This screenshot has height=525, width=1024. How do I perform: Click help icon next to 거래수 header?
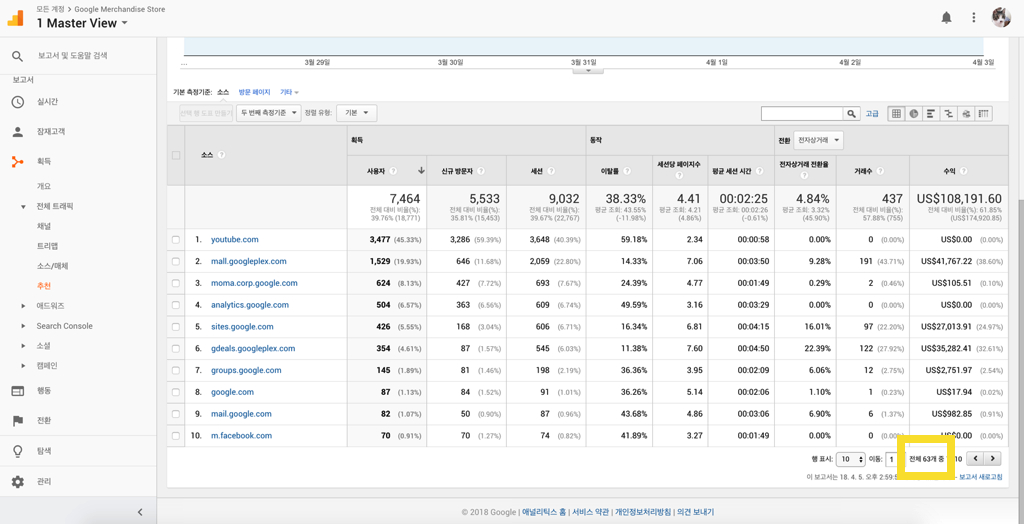(x=880, y=171)
